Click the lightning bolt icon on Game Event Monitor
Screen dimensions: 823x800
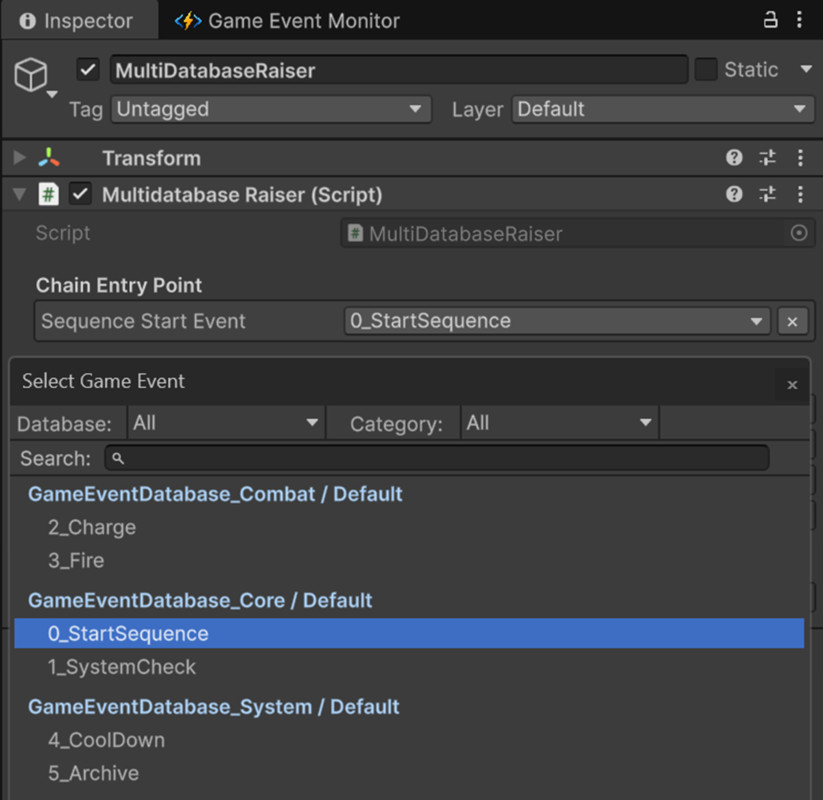[187, 20]
